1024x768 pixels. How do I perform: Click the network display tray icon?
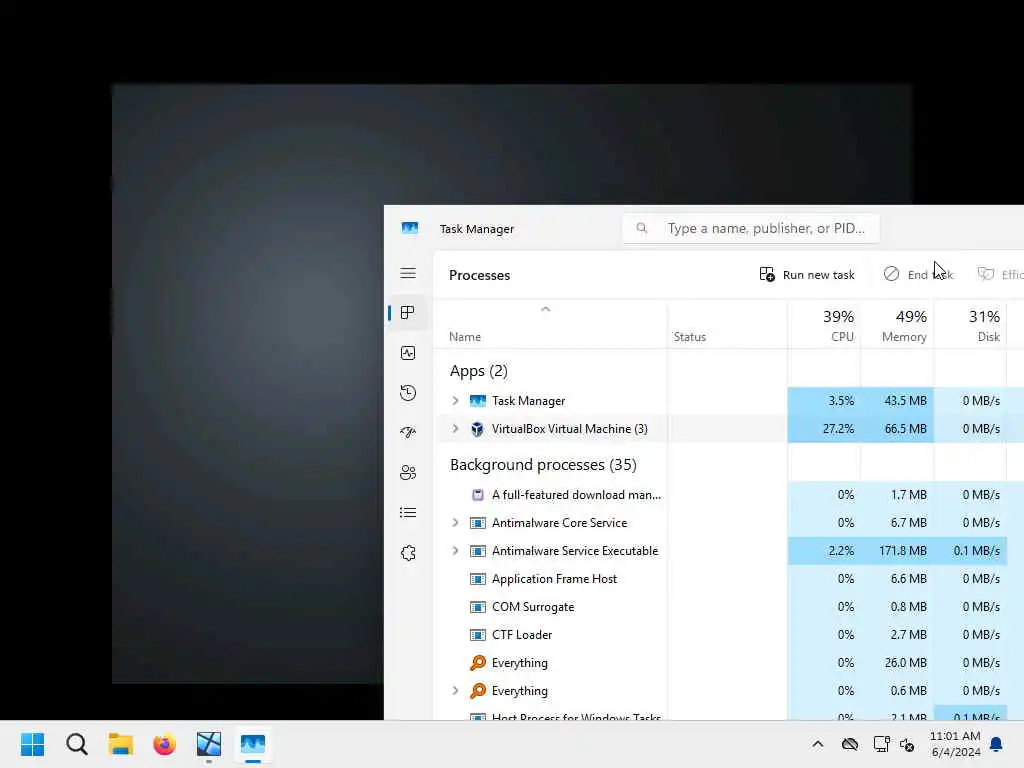(882, 744)
